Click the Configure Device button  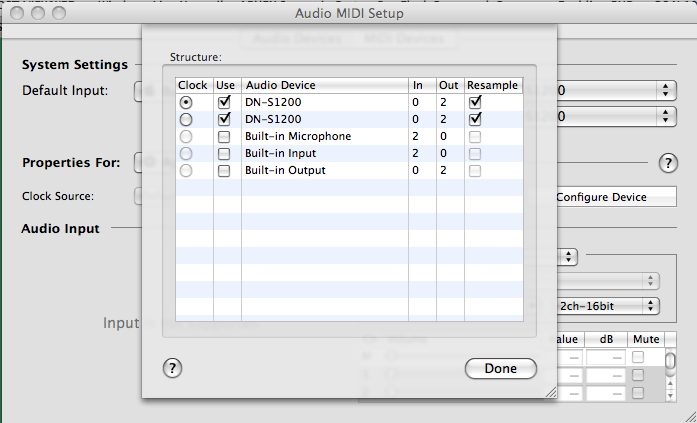[x=616, y=197]
